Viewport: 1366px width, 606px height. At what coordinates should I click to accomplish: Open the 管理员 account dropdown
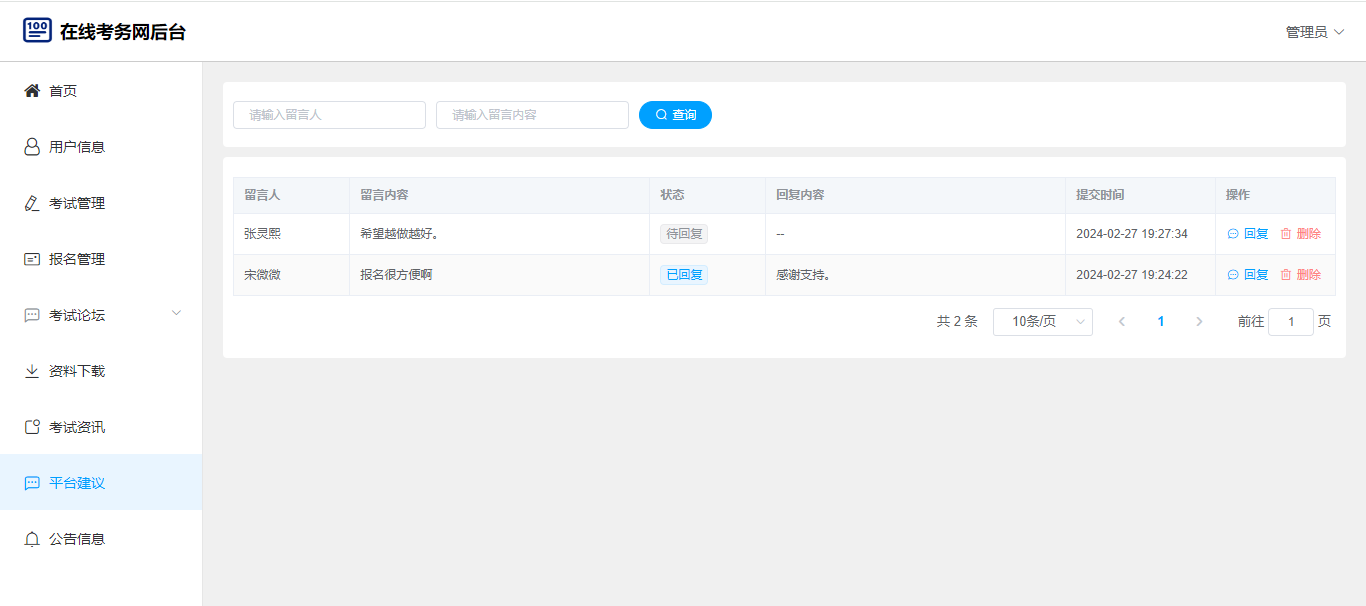point(1314,32)
